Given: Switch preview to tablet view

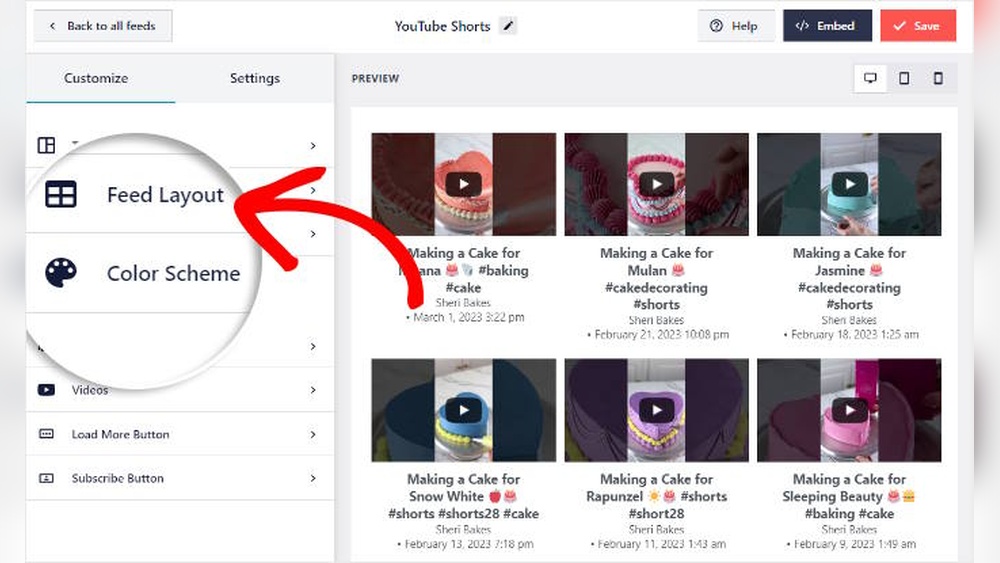Looking at the screenshot, I should (x=904, y=78).
